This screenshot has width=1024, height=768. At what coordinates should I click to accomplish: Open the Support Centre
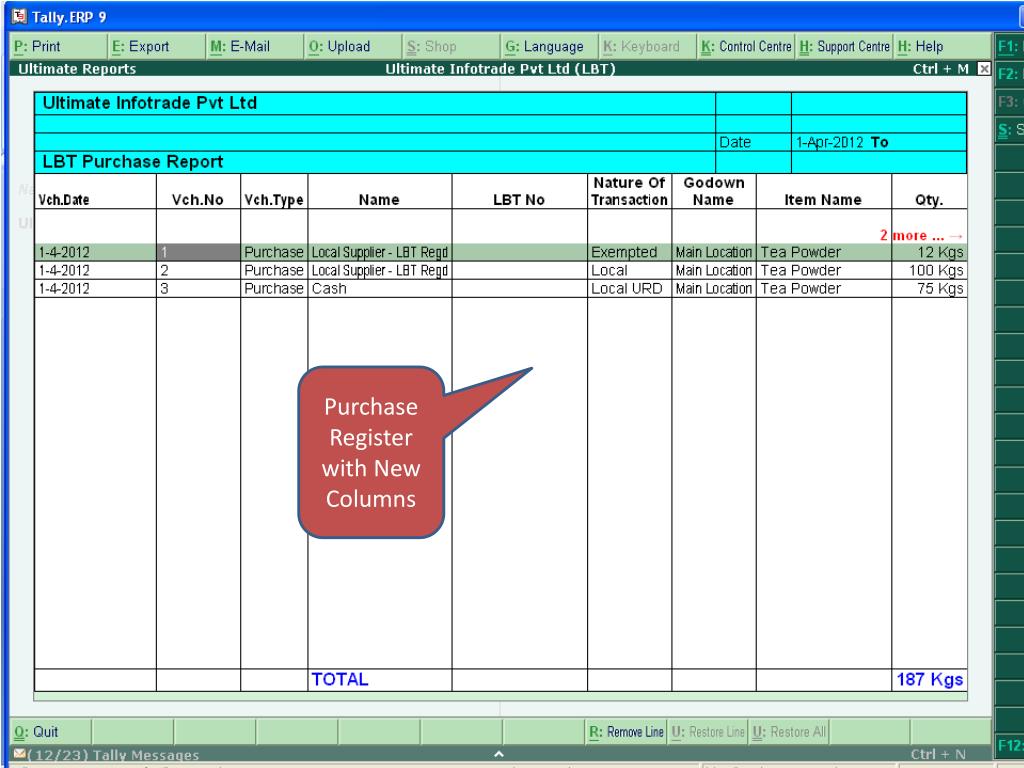[844, 46]
